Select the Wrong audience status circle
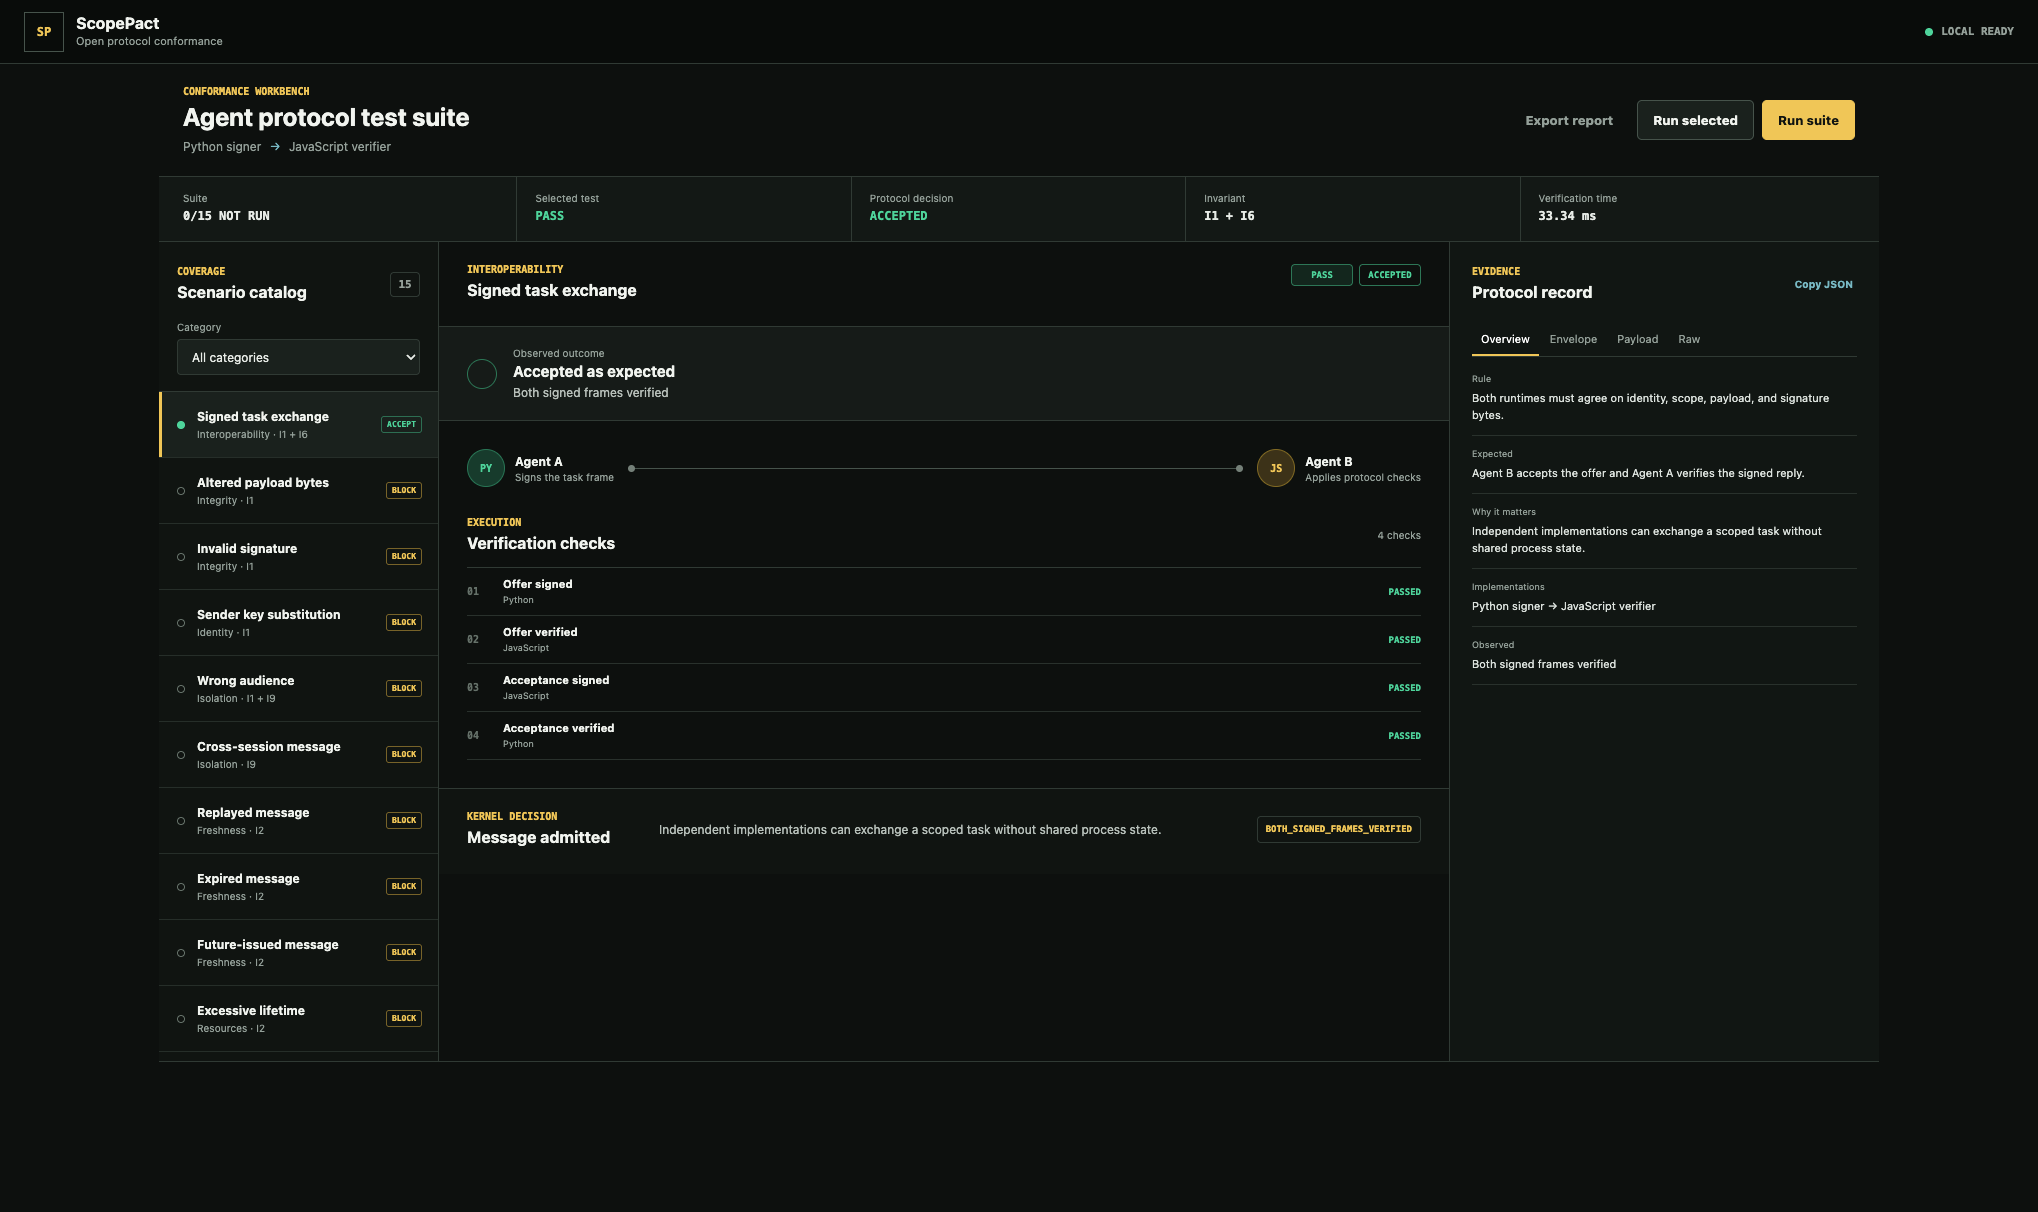Image resolution: width=2038 pixels, height=1212 pixels. tap(181, 689)
